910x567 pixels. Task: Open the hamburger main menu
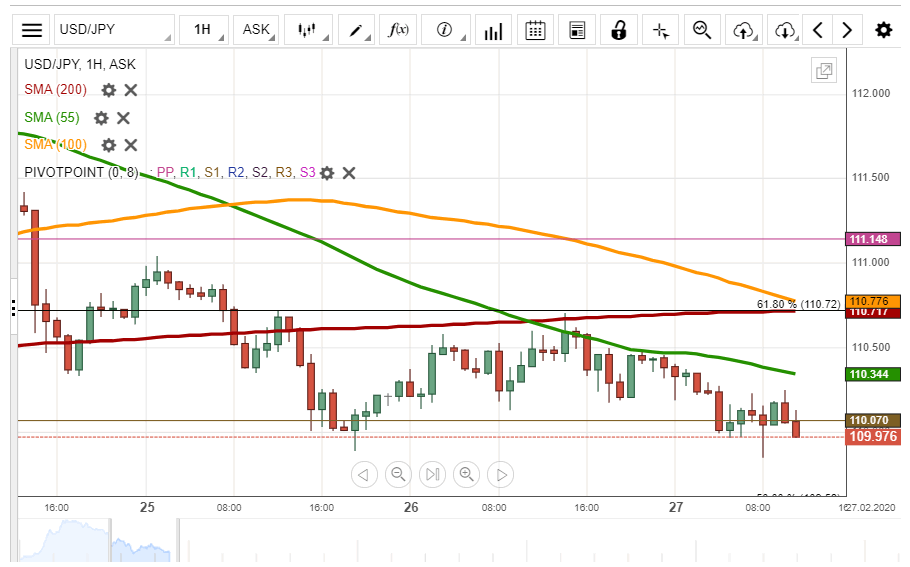32,30
